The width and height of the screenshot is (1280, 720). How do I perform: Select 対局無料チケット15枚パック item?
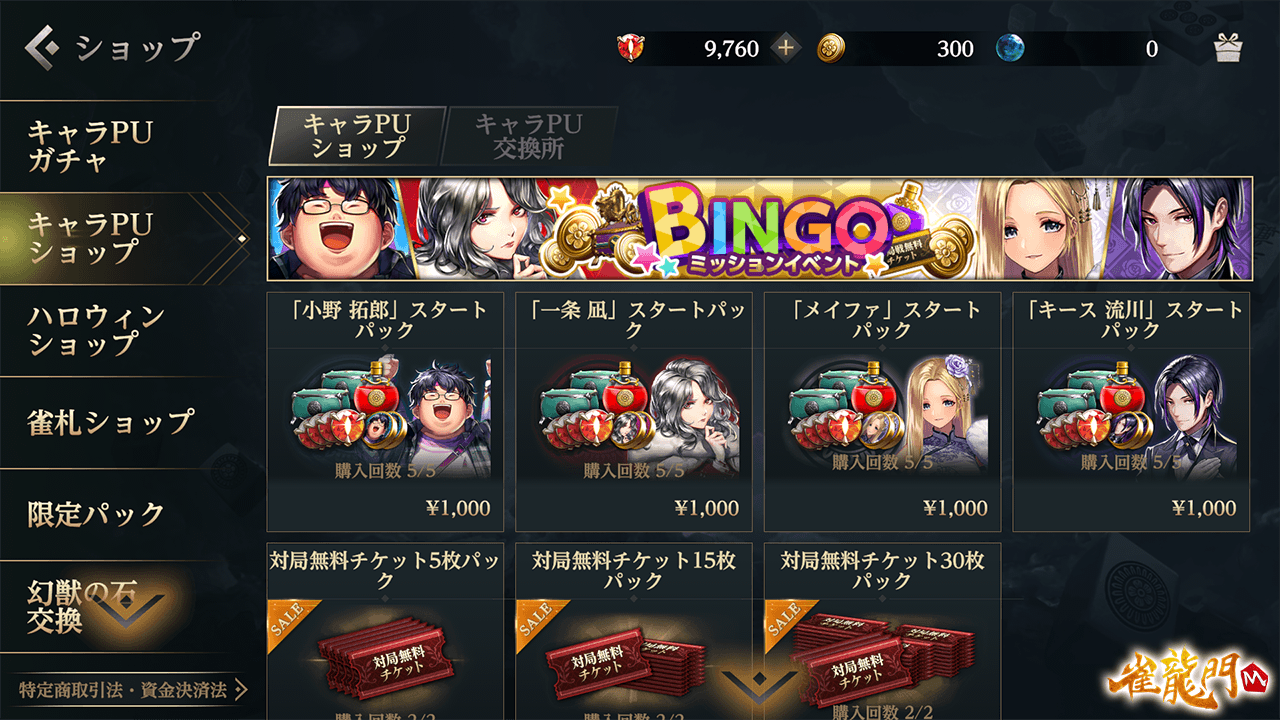pos(634,631)
